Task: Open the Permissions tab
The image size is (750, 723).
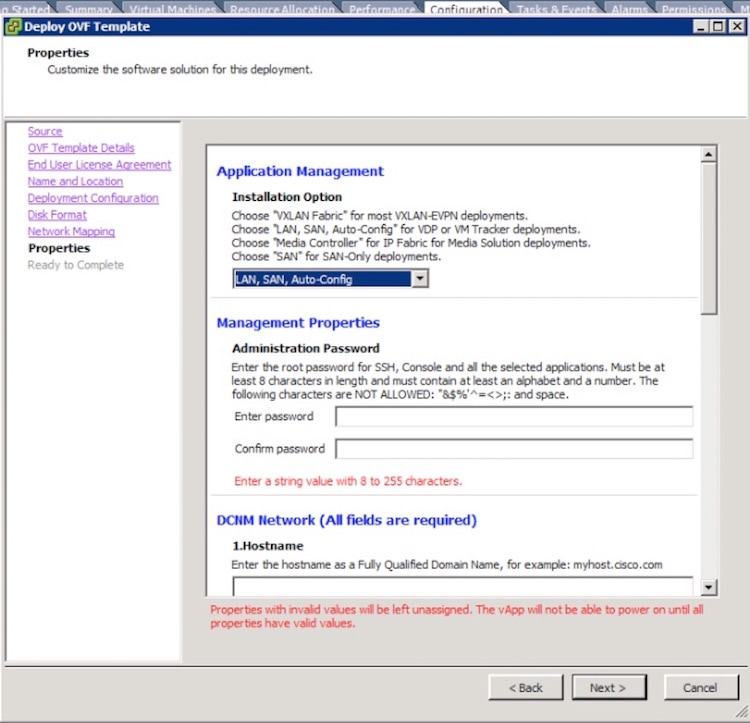Action: (x=694, y=9)
